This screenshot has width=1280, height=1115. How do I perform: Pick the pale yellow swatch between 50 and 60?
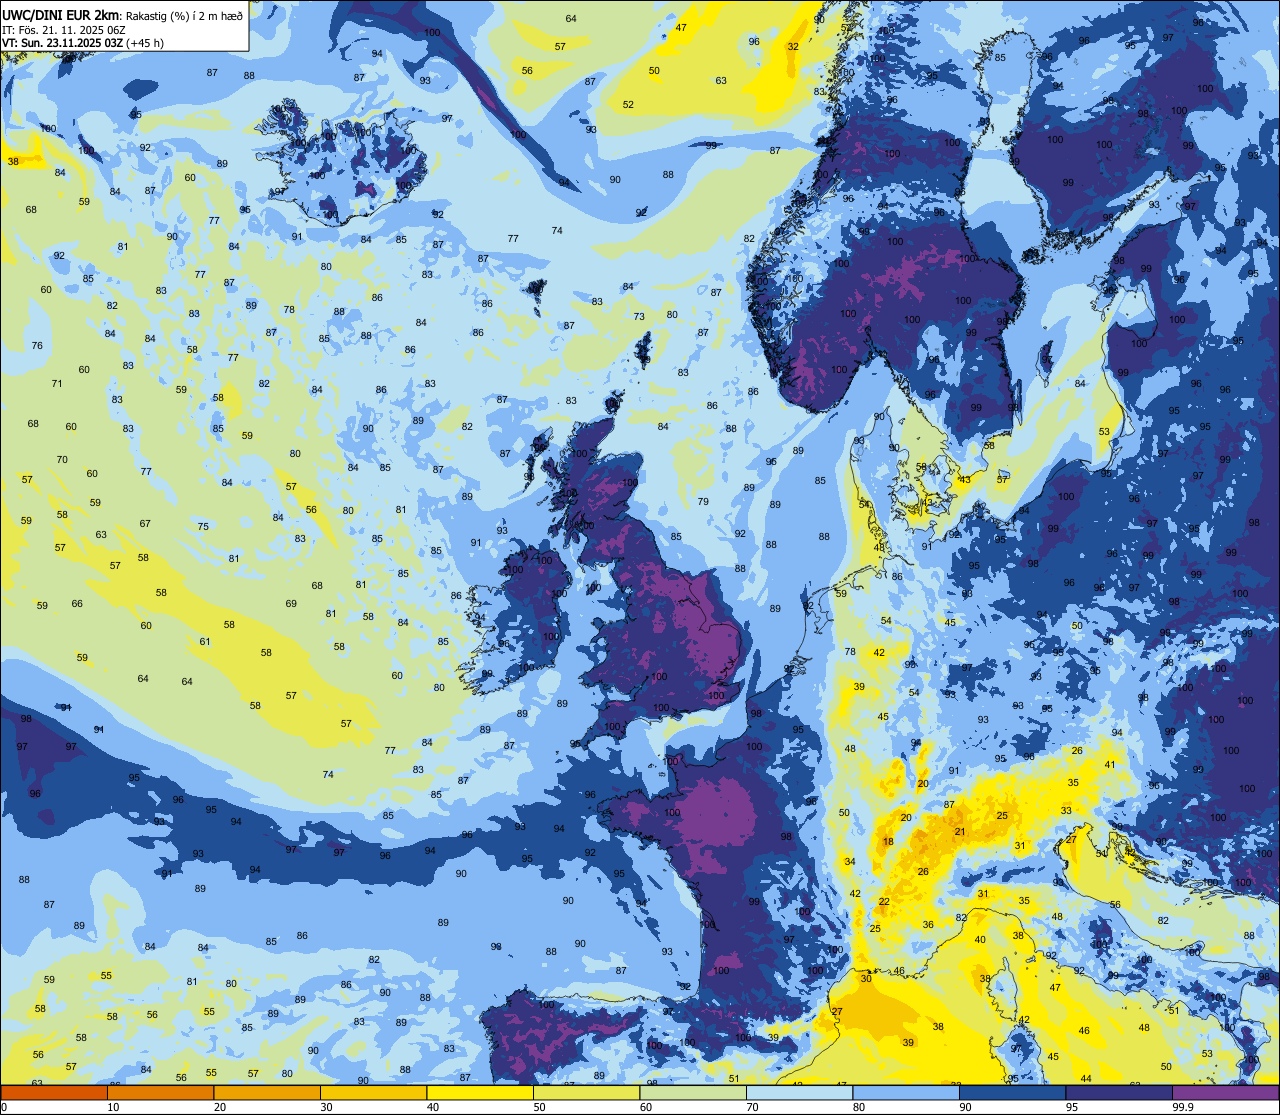tap(586, 1093)
